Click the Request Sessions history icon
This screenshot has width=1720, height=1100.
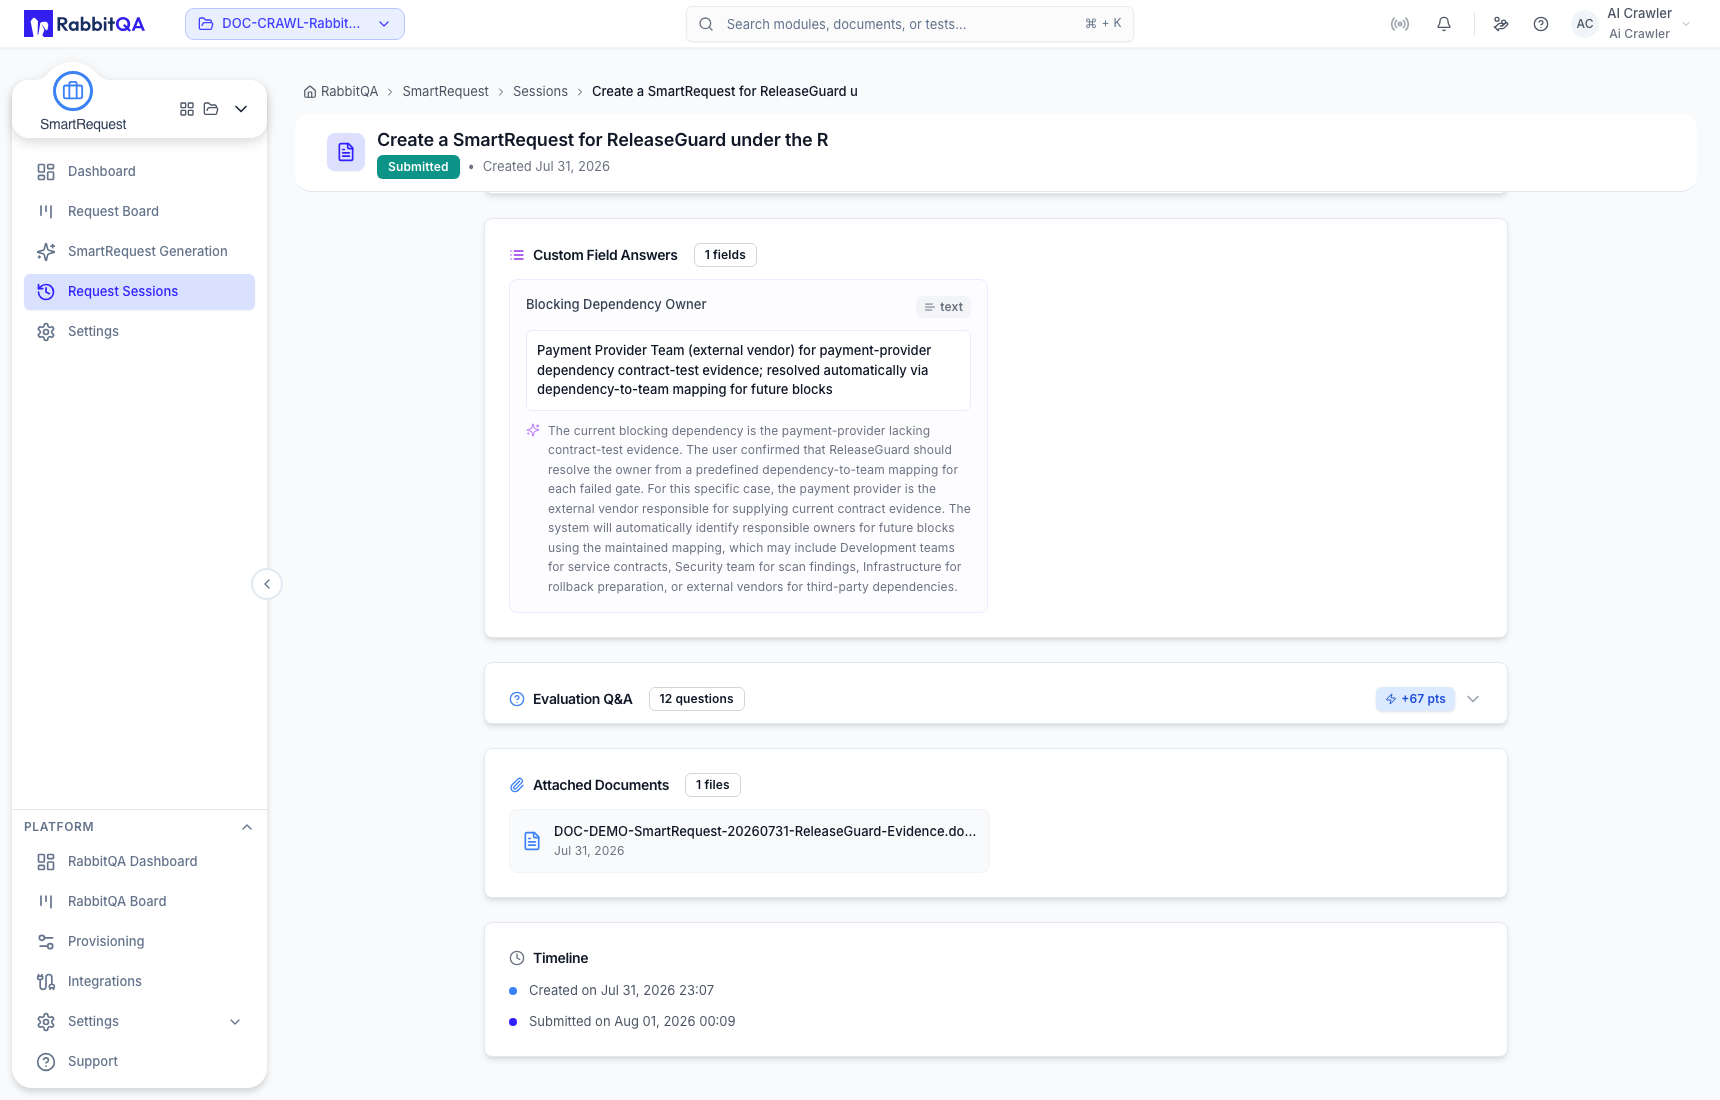coord(46,292)
